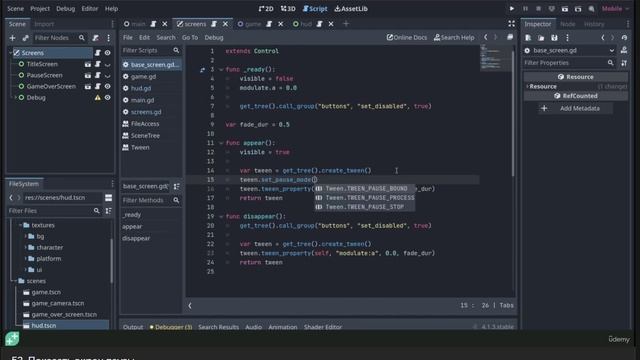Open the Help menu

tap(111, 9)
